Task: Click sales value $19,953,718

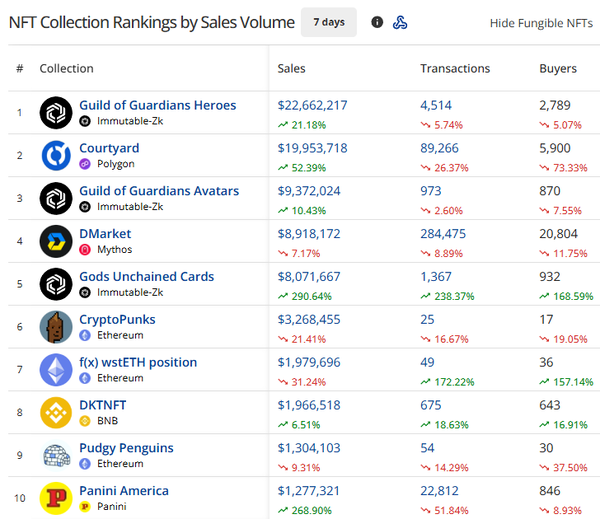Action: 312,148
